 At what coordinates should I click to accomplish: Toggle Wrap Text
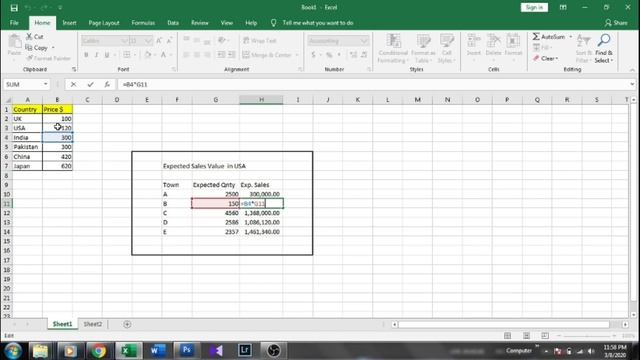click(x=260, y=40)
